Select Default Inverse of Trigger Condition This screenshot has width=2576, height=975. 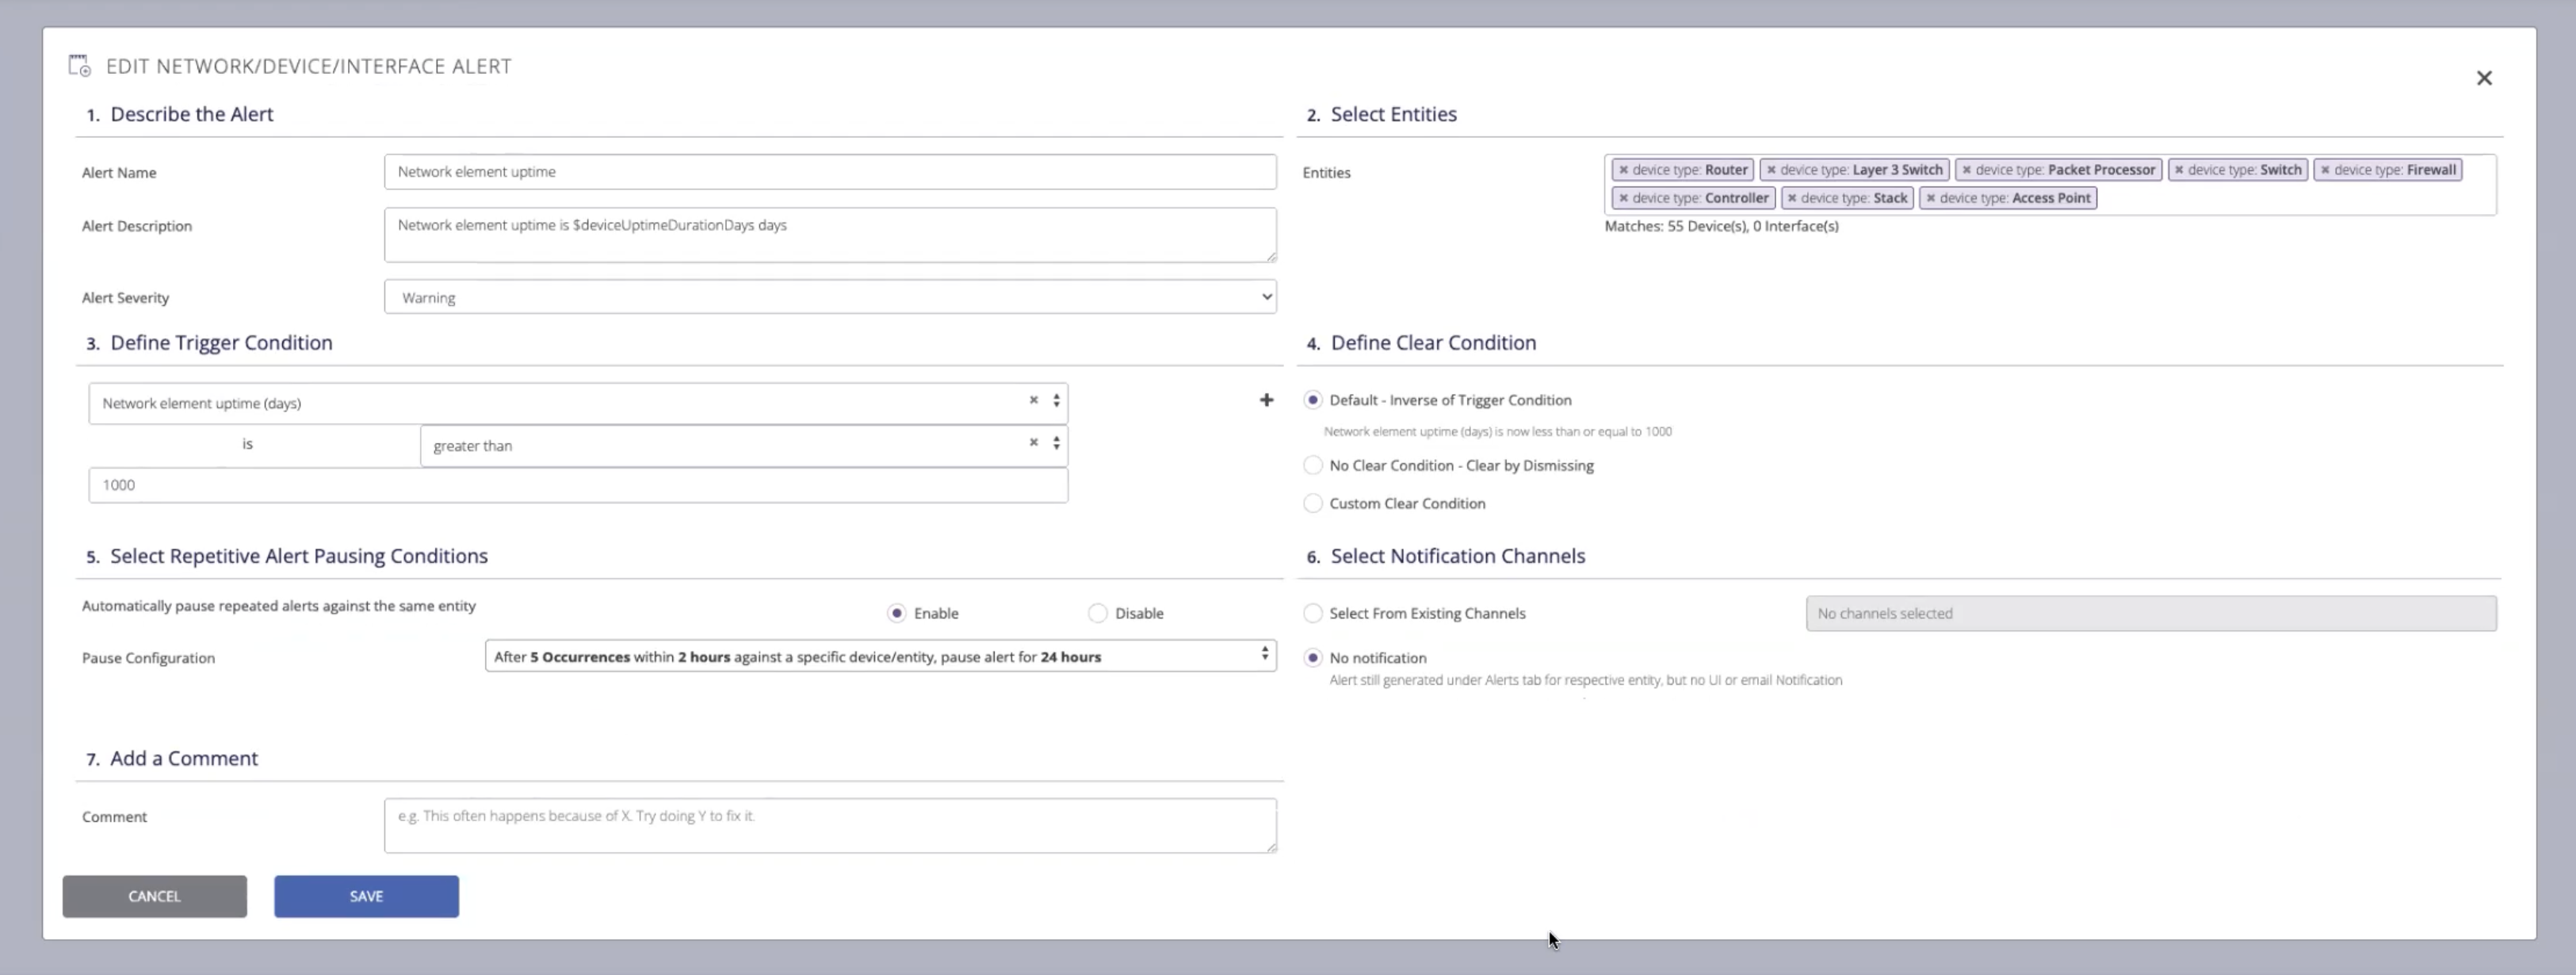click(1313, 400)
